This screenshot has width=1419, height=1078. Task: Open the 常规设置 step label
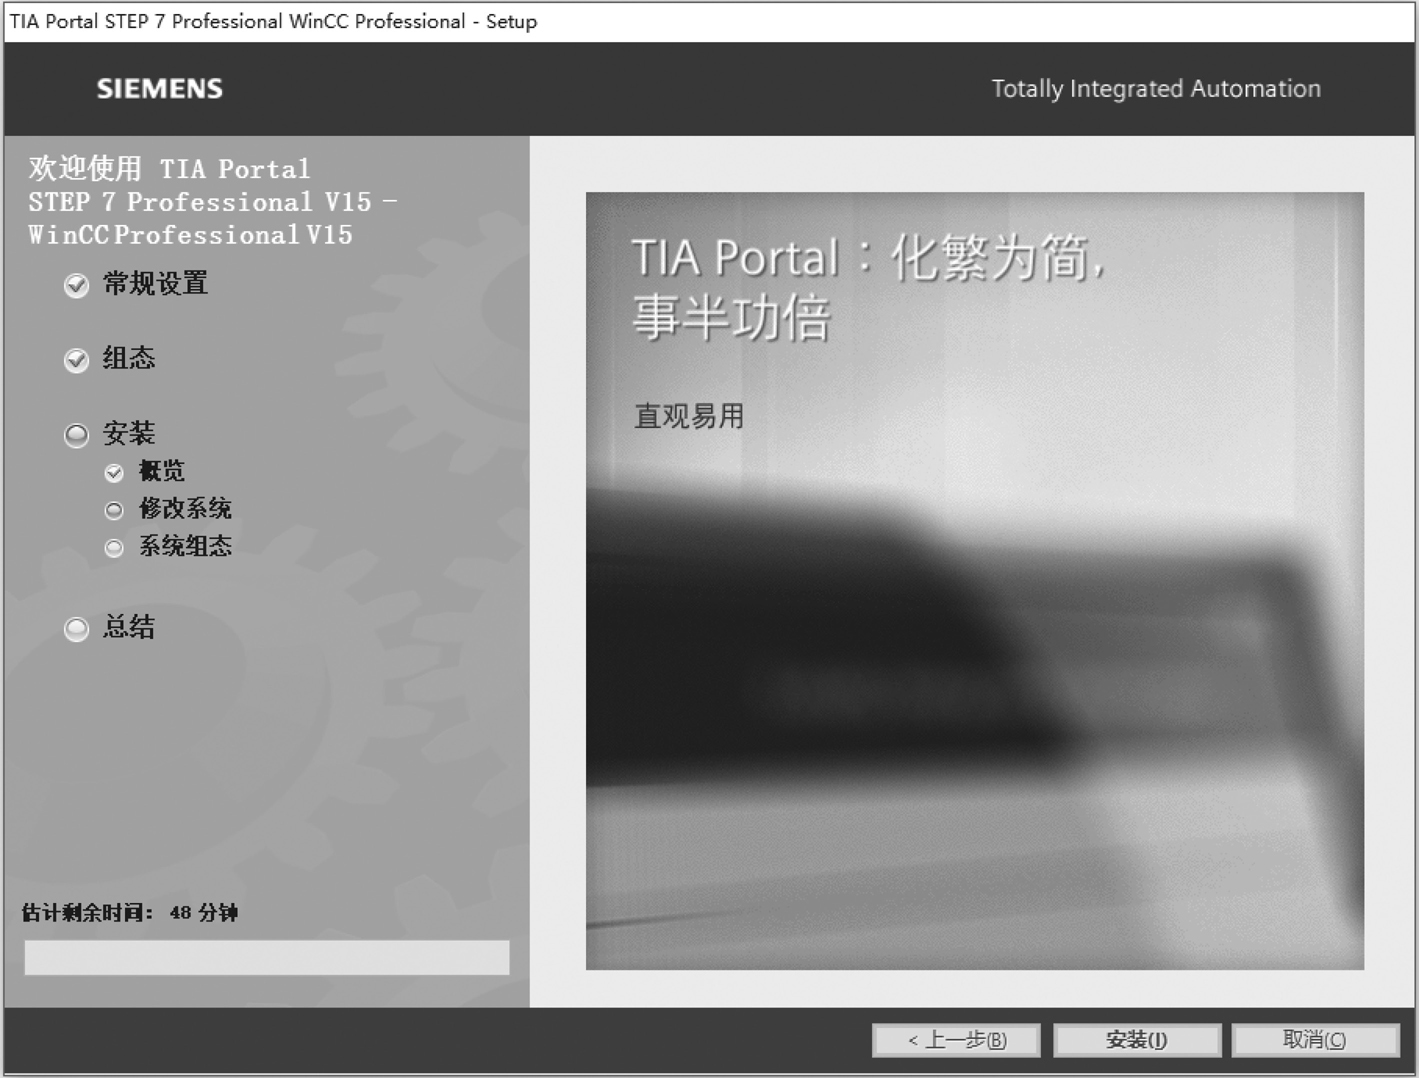[155, 284]
